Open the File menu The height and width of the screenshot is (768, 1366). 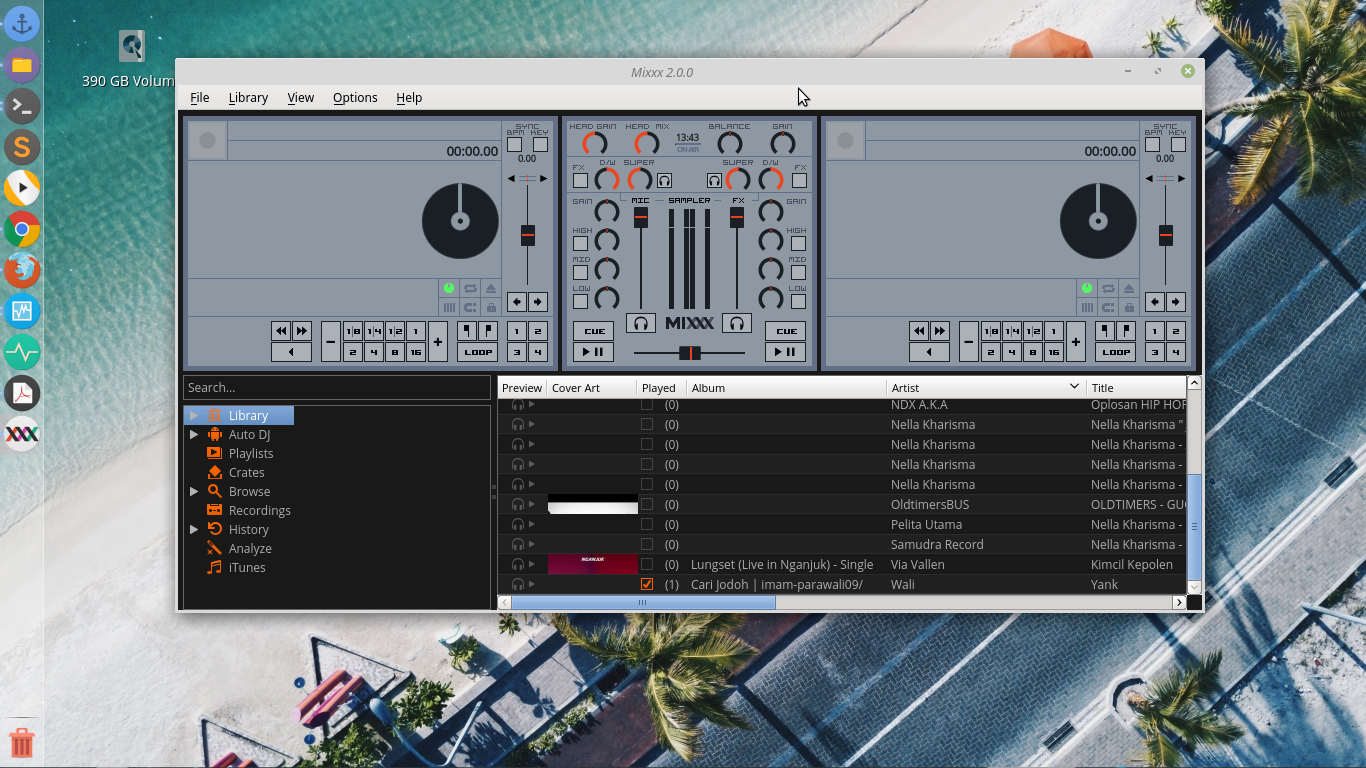pos(200,97)
